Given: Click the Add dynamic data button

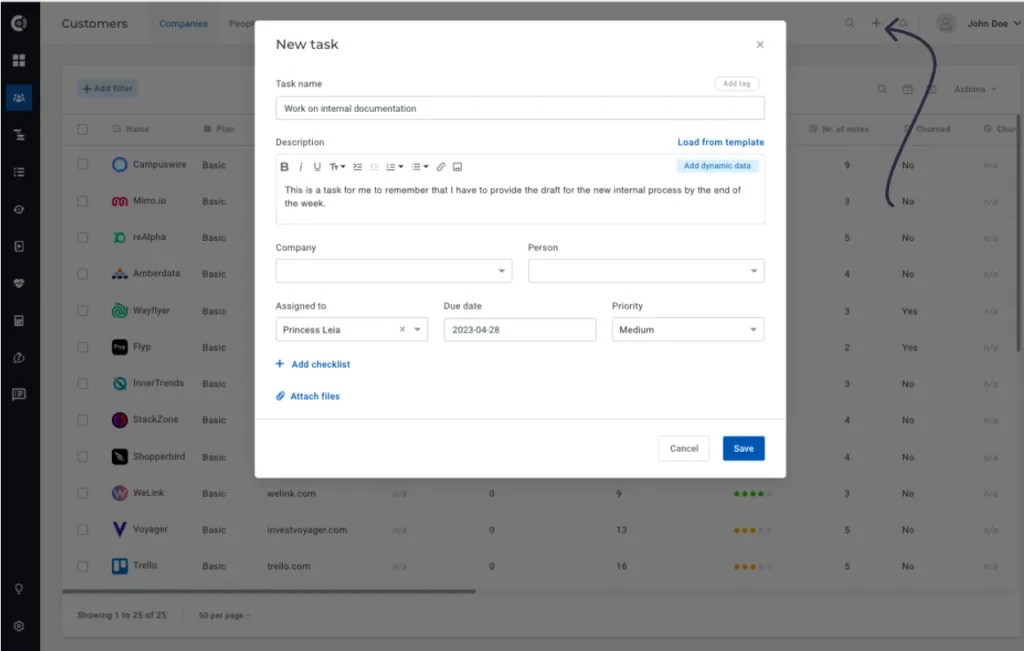Looking at the screenshot, I should pos(717,166).
